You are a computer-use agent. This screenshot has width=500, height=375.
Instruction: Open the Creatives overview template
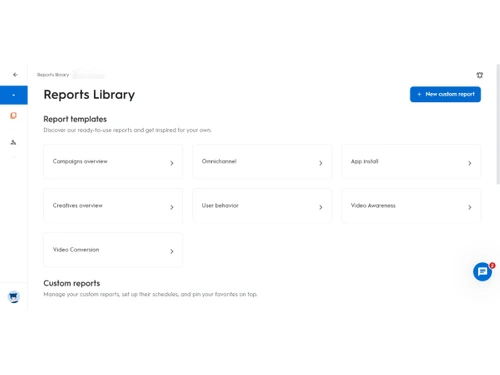pos(113,206)
